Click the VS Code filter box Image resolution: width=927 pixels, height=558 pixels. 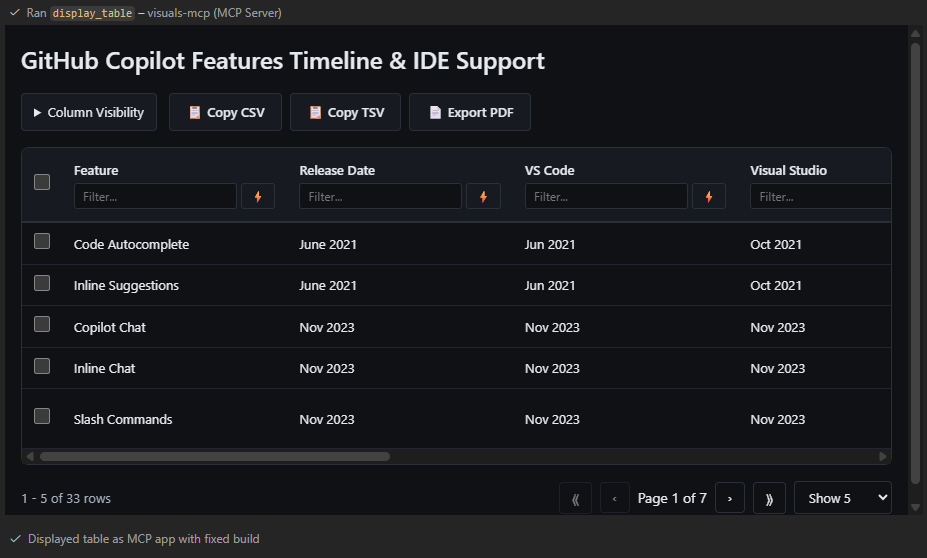pyautogui.click(x=607, y=197)
